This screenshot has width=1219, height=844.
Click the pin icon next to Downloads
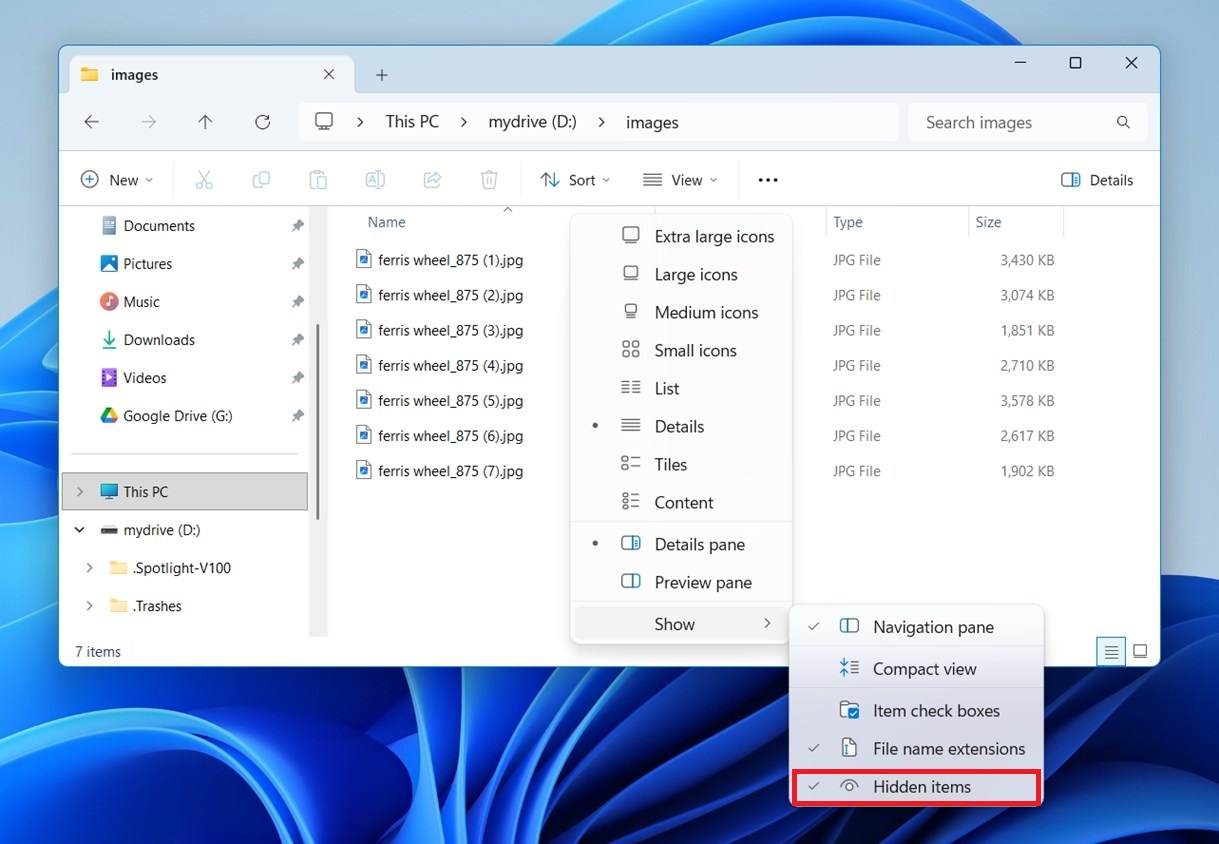pos(297,340)
